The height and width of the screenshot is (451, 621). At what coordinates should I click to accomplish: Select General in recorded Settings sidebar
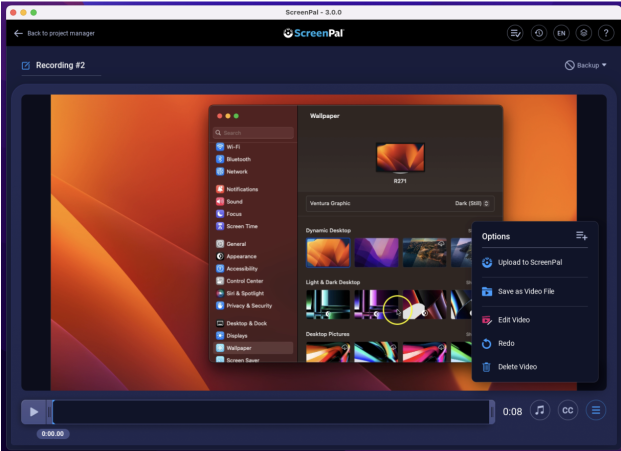(x=236, y=244)
